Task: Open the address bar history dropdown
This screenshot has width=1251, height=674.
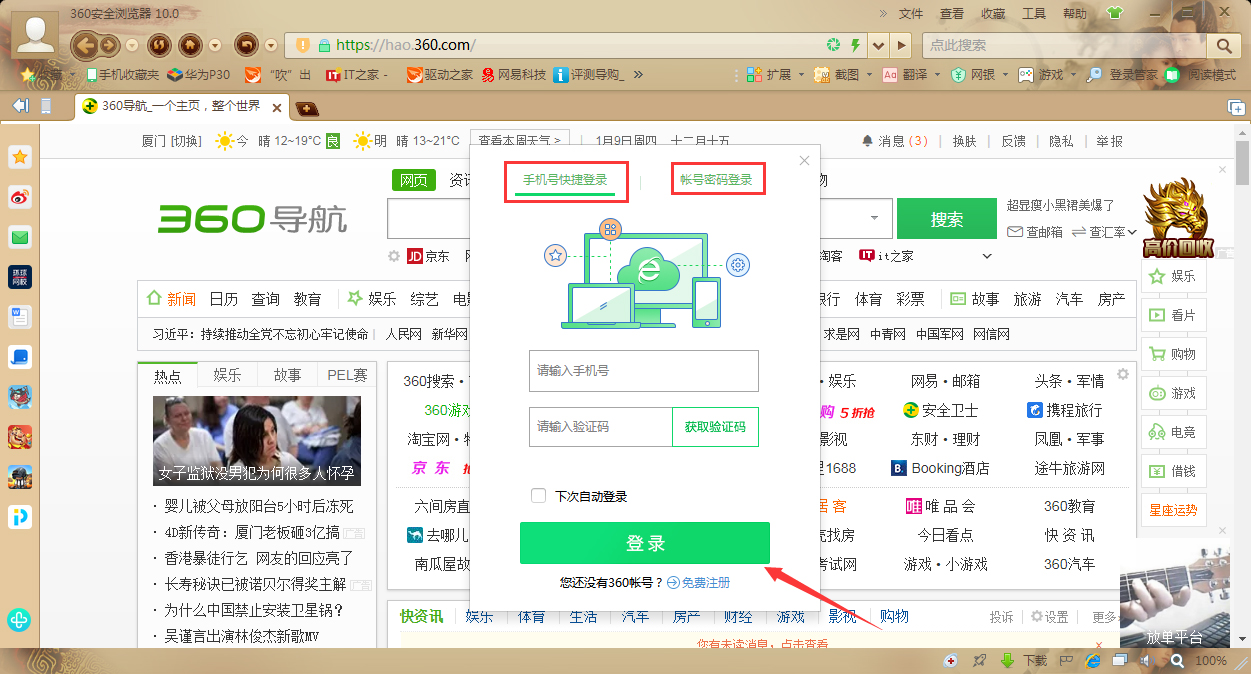Action: pos(878,45)
